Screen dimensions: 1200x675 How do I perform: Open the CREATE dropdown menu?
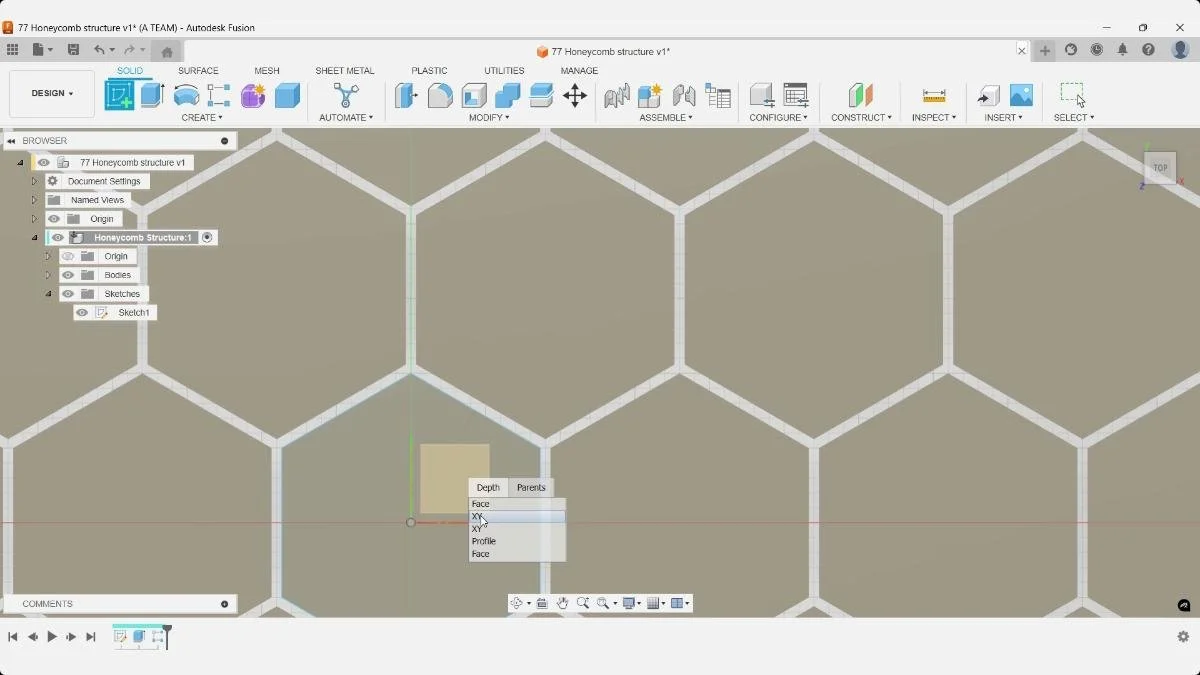(201, 118)
